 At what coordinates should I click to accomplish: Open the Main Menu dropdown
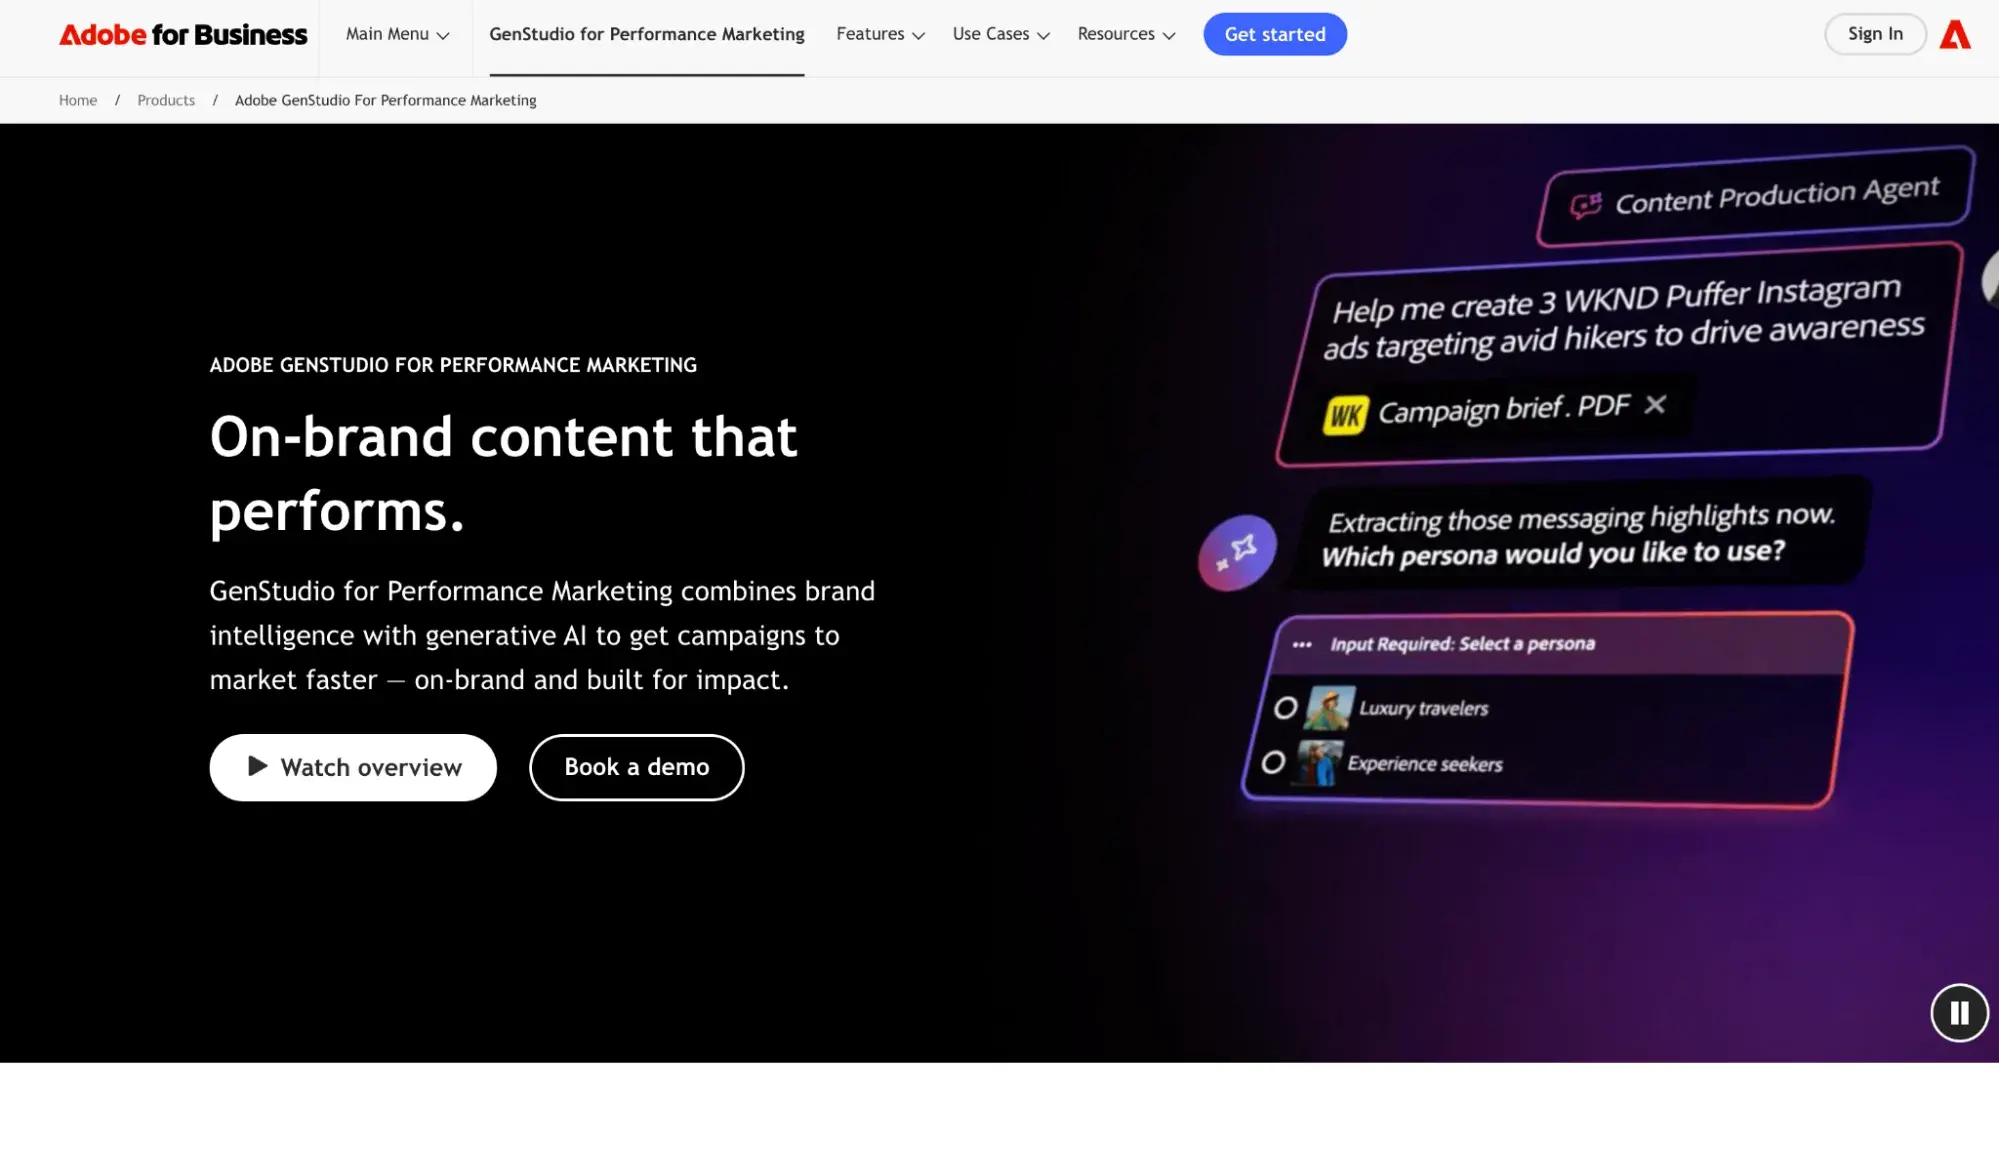[396, 33]
